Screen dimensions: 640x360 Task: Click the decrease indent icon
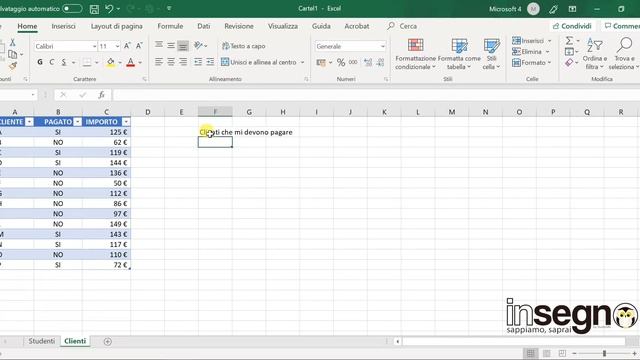[x=198, y=62]
